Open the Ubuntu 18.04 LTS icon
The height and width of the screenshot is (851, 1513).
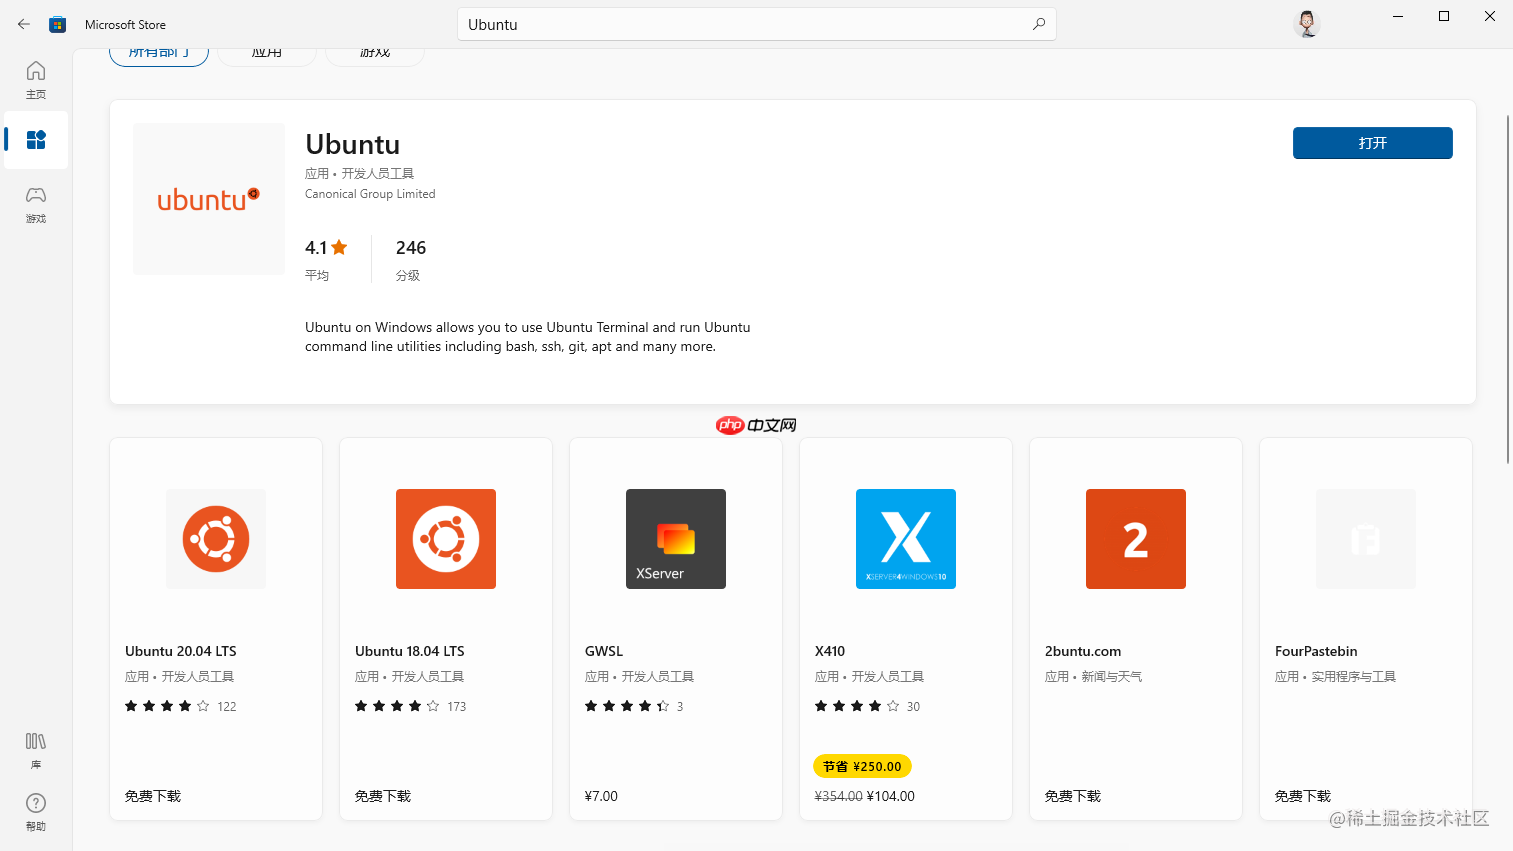[x=446, y=539]
